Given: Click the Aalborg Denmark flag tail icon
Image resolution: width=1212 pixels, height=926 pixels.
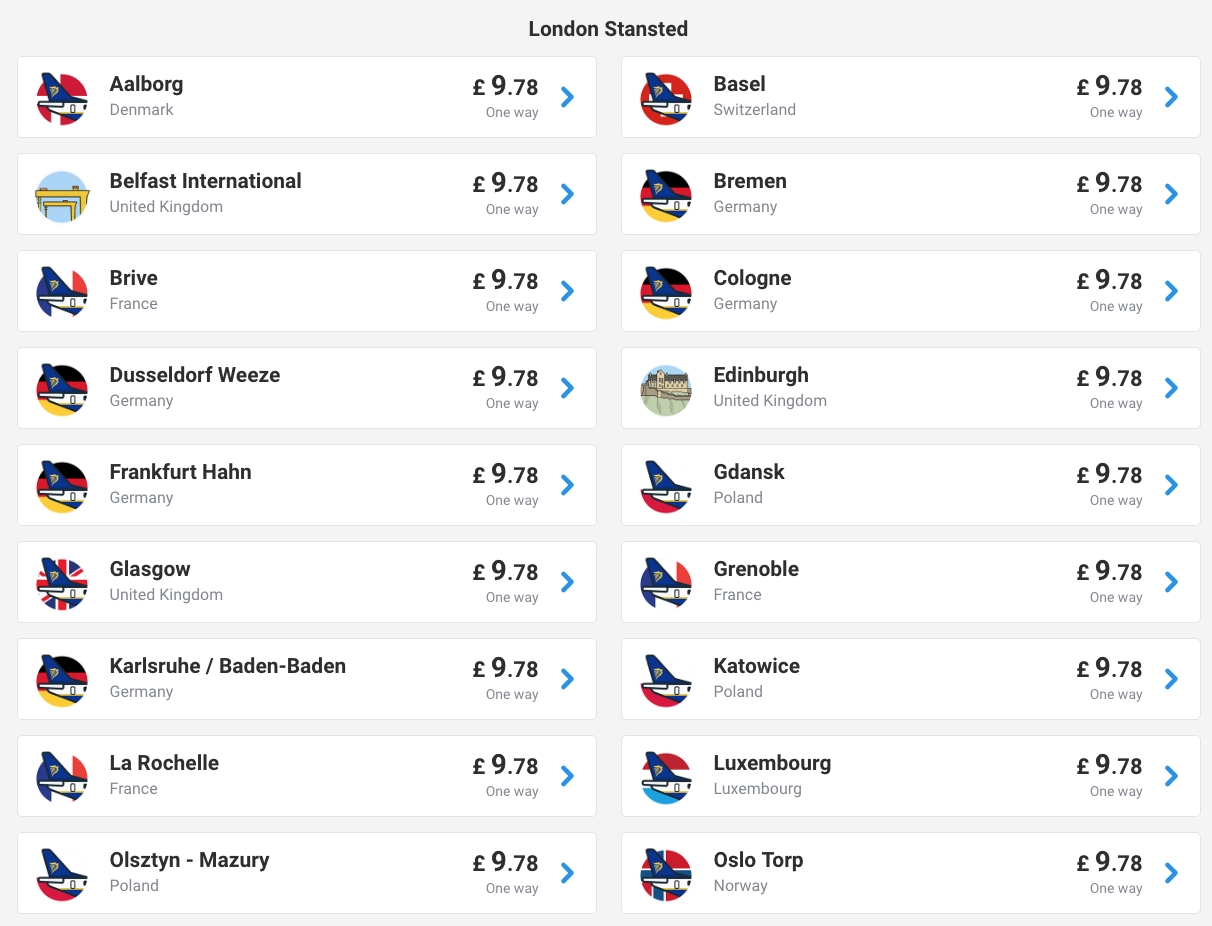Looking at the screenshot, I should point(62,98).
